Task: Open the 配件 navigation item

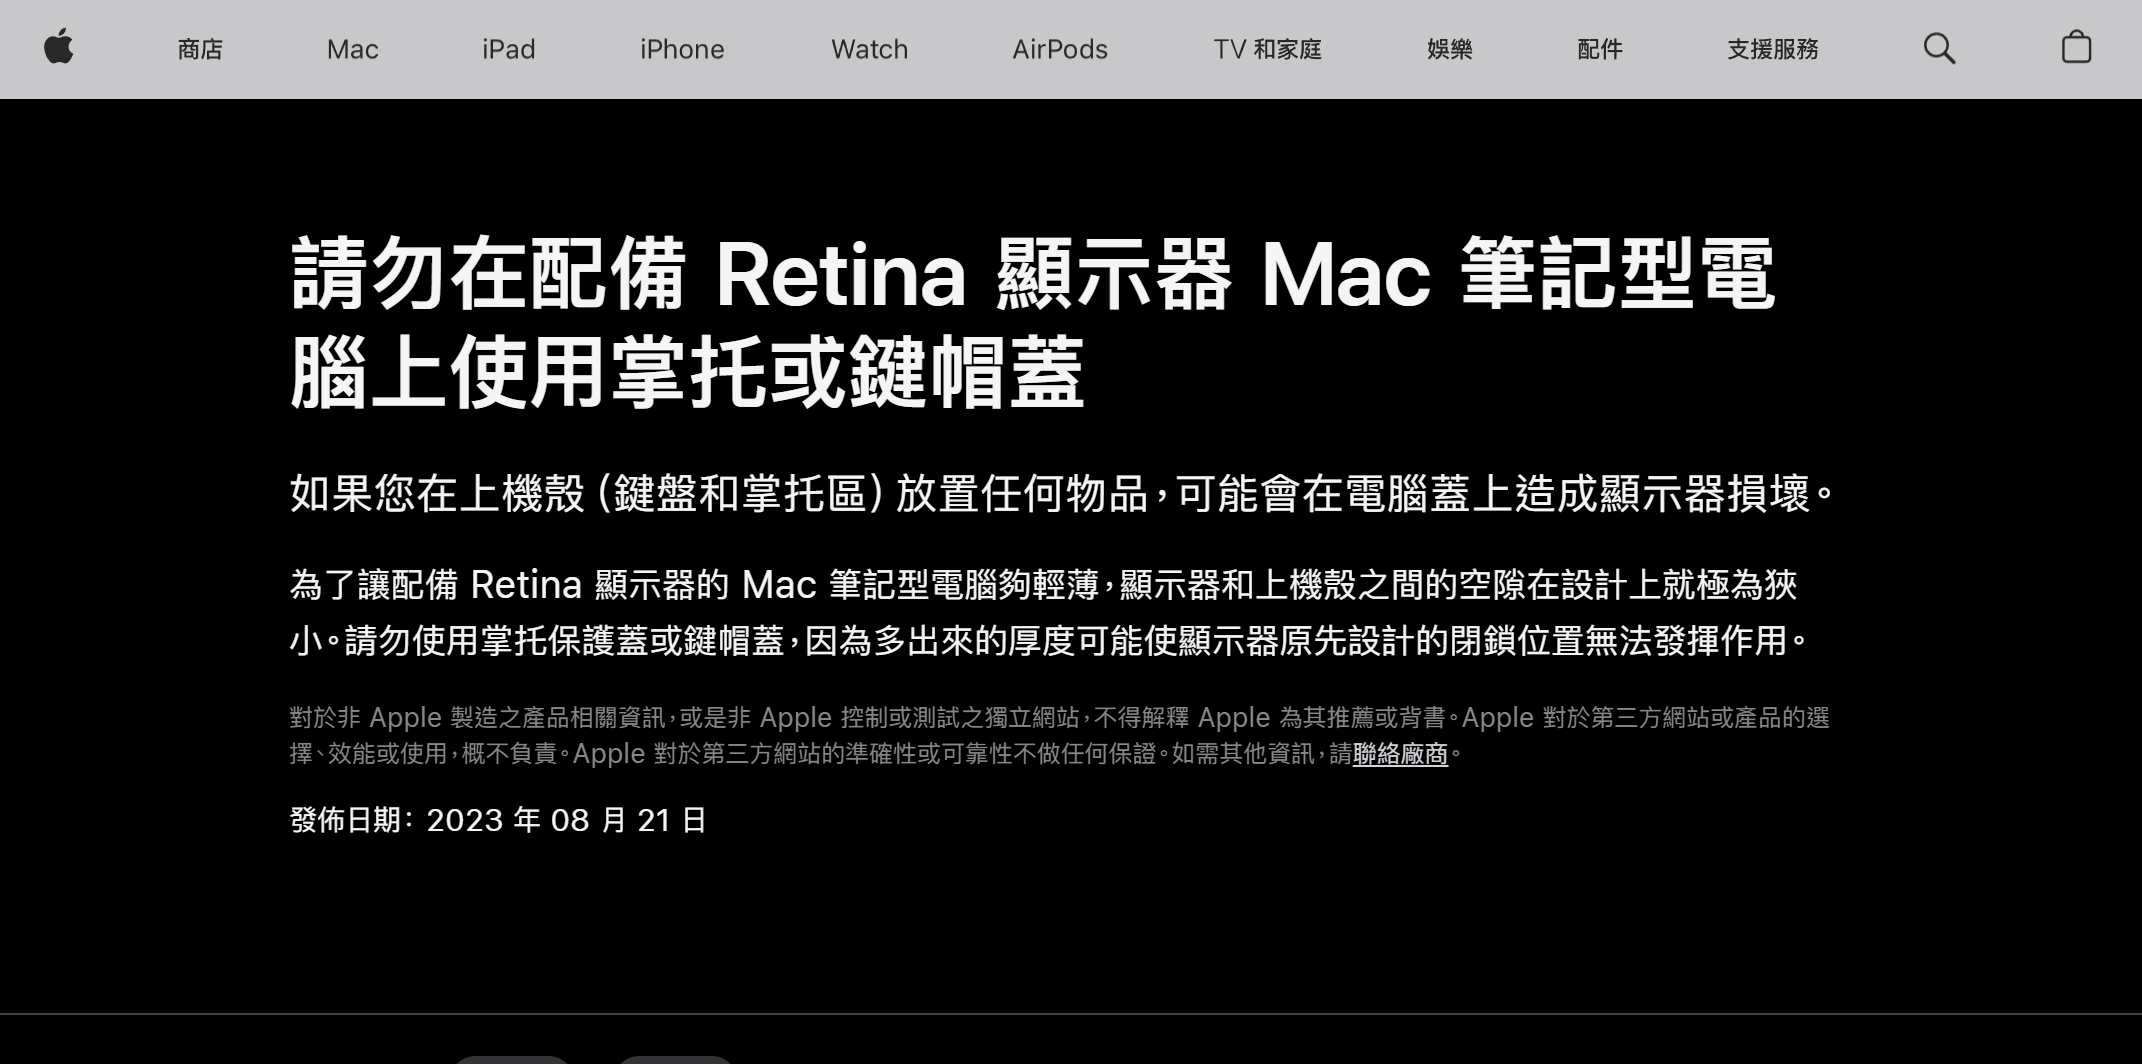Action: point(1599,49)
